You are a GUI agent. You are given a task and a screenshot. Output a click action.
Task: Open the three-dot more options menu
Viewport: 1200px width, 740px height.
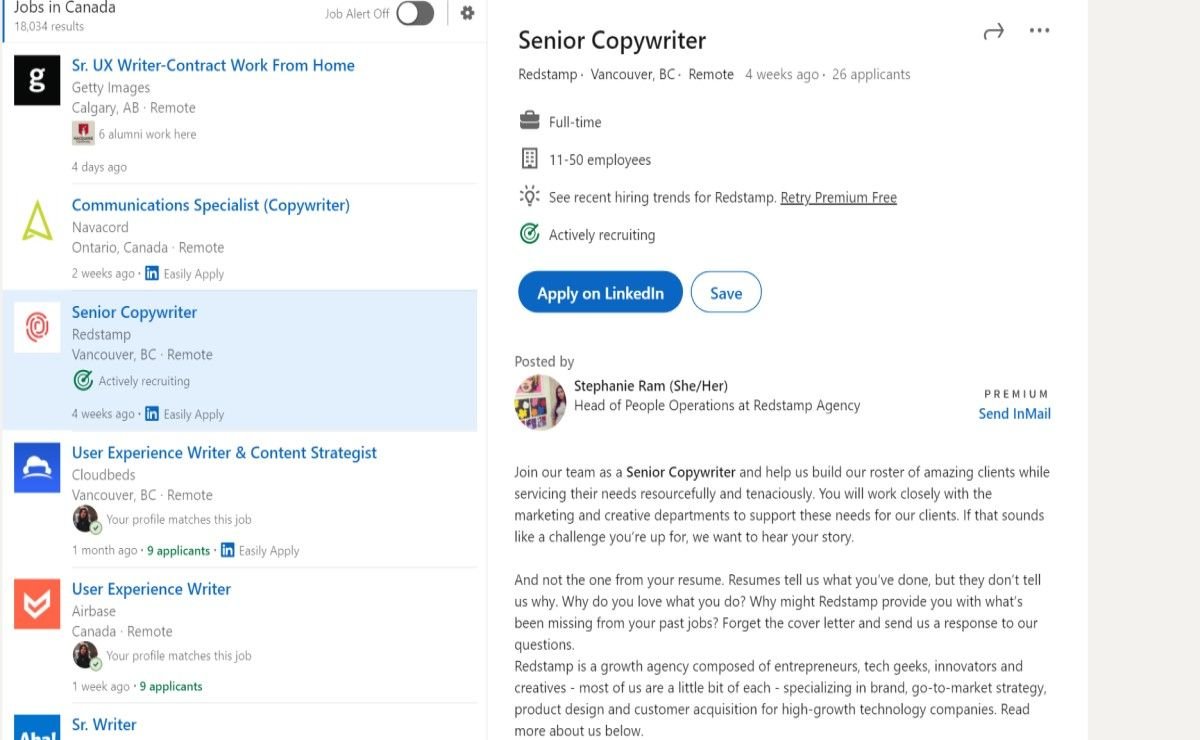1039,31
